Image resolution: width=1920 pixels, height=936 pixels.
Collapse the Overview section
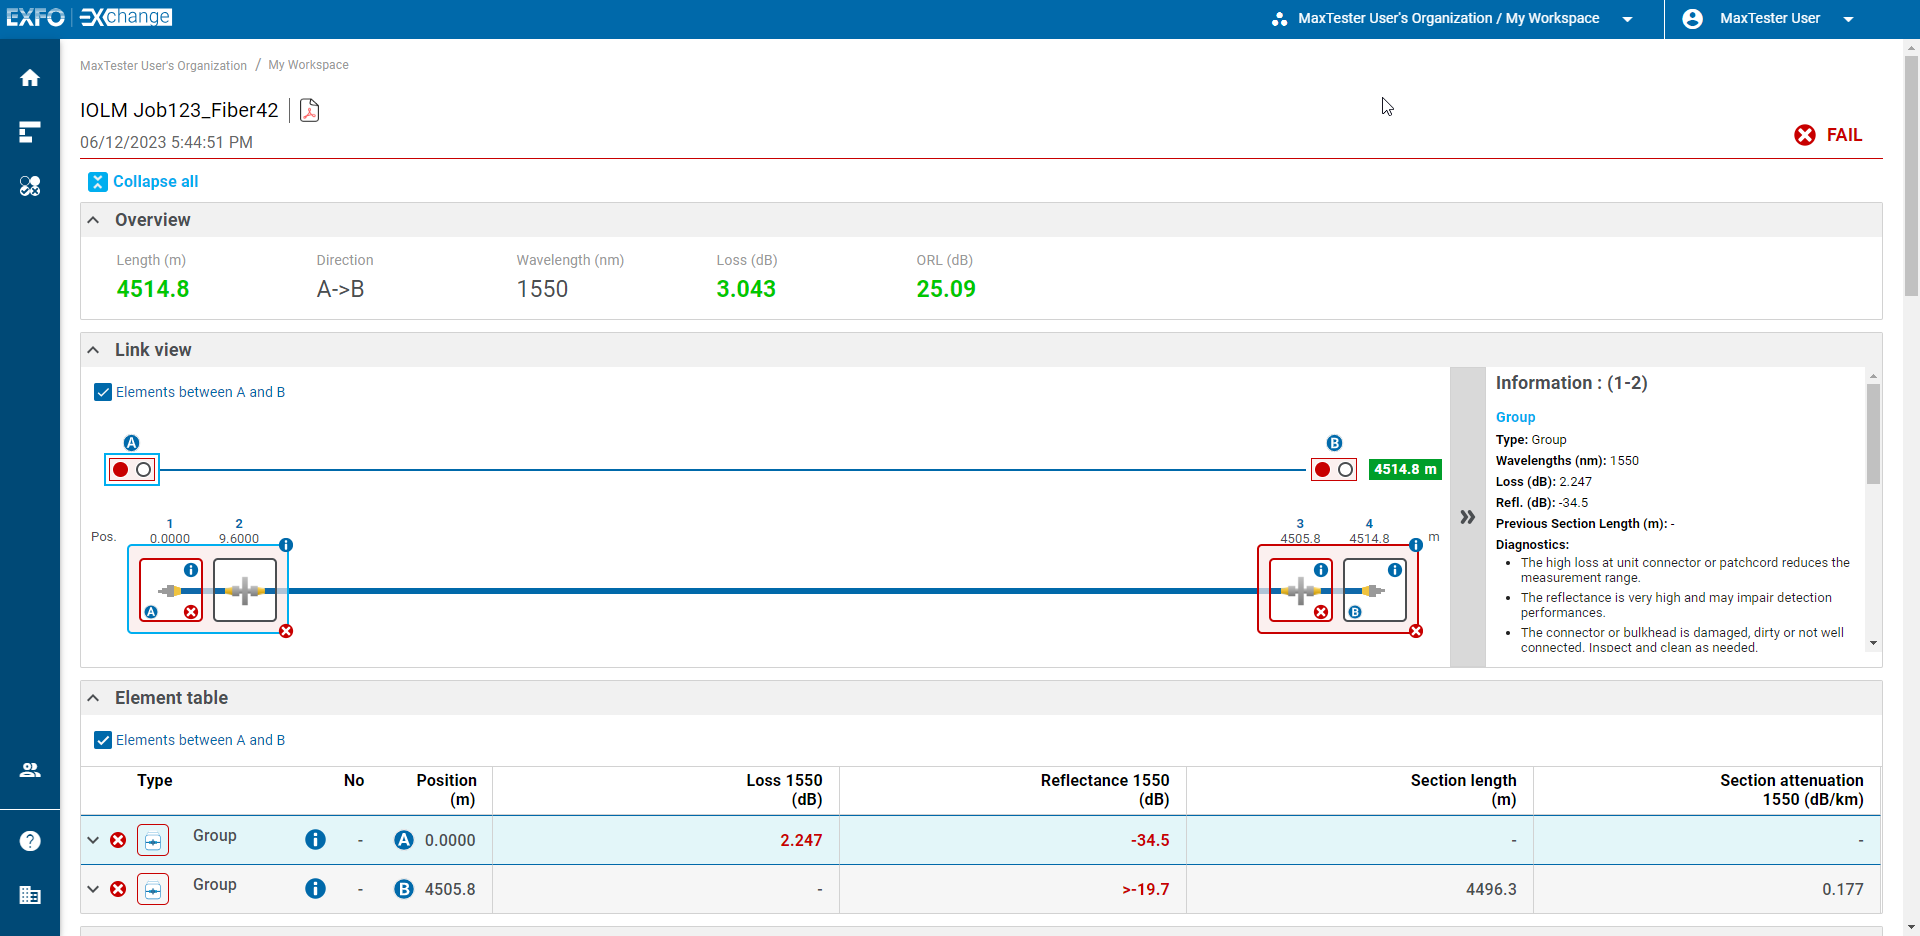coord(93,219)
